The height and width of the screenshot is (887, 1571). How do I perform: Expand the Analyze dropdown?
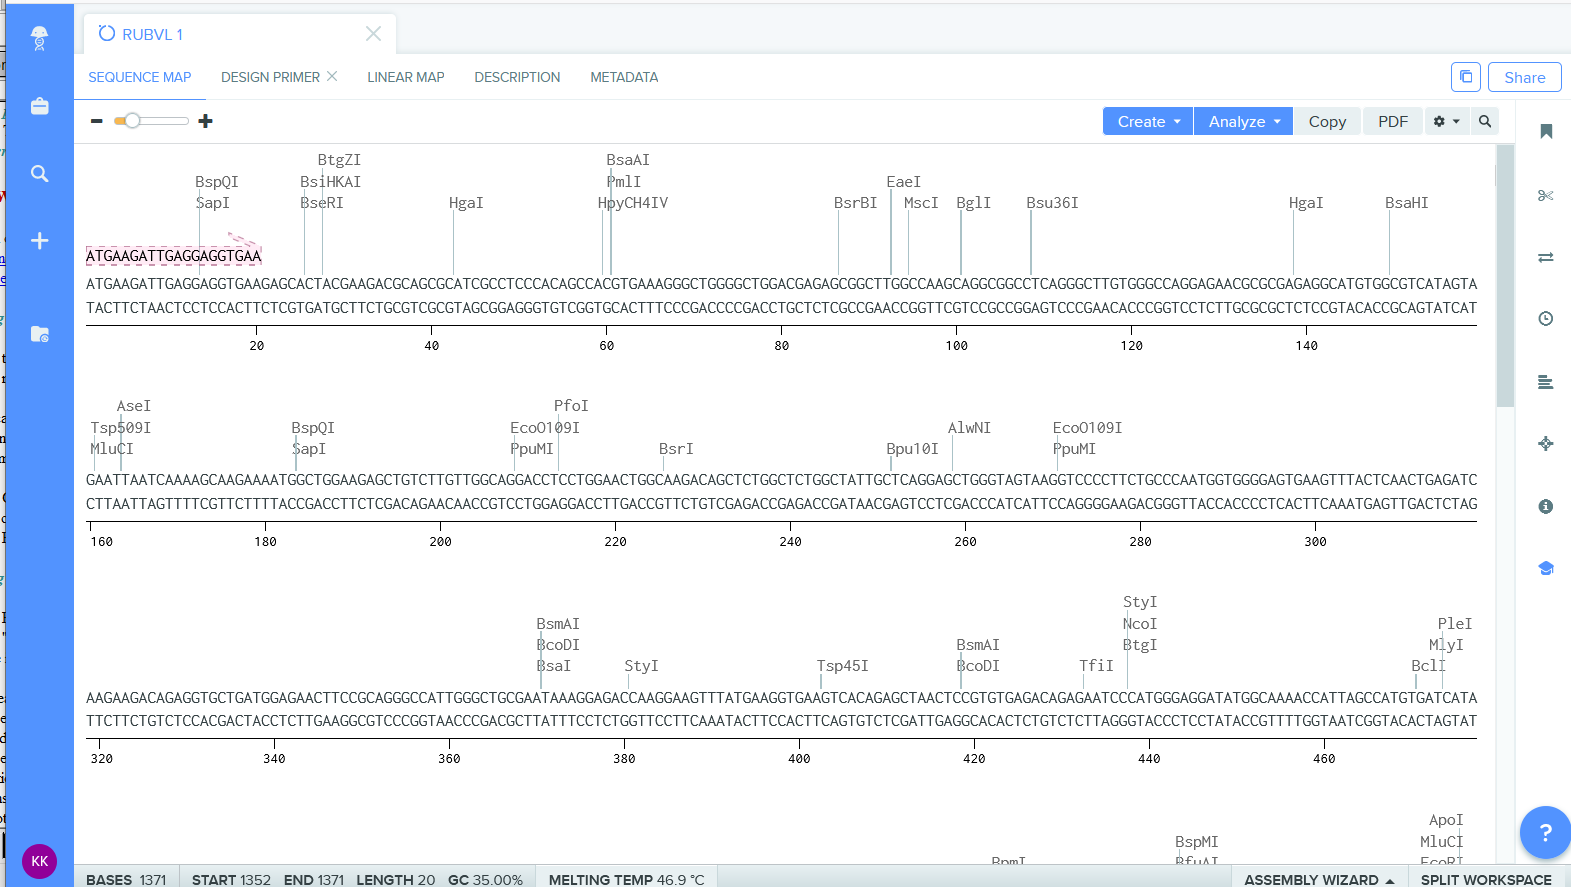pyautogui.click(x=1243, y=121)
